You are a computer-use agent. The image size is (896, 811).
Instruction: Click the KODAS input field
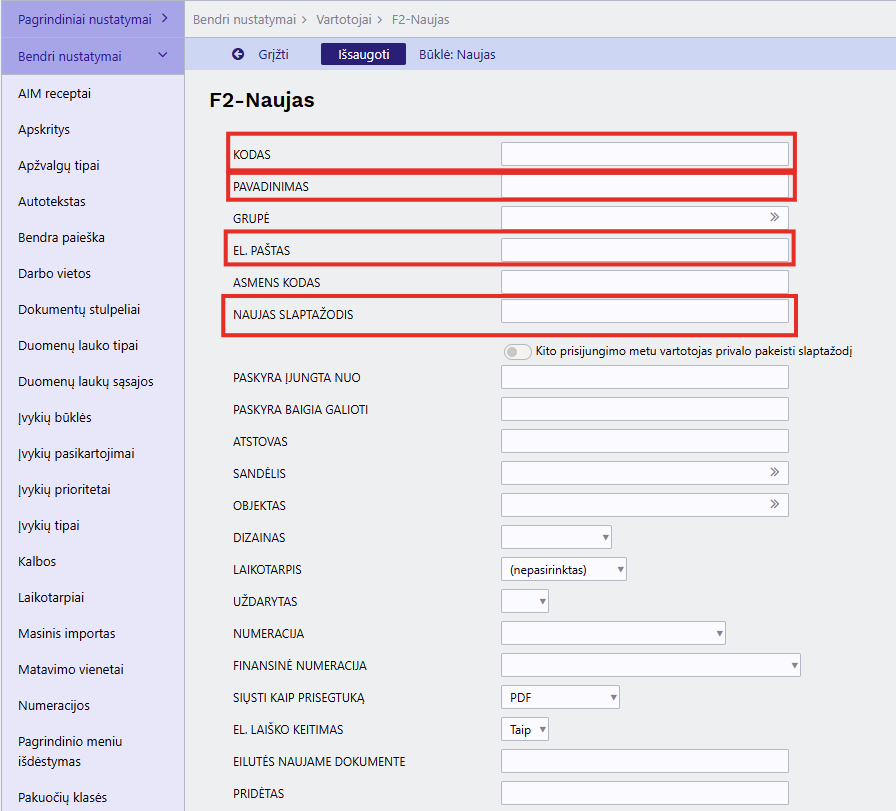645,154
